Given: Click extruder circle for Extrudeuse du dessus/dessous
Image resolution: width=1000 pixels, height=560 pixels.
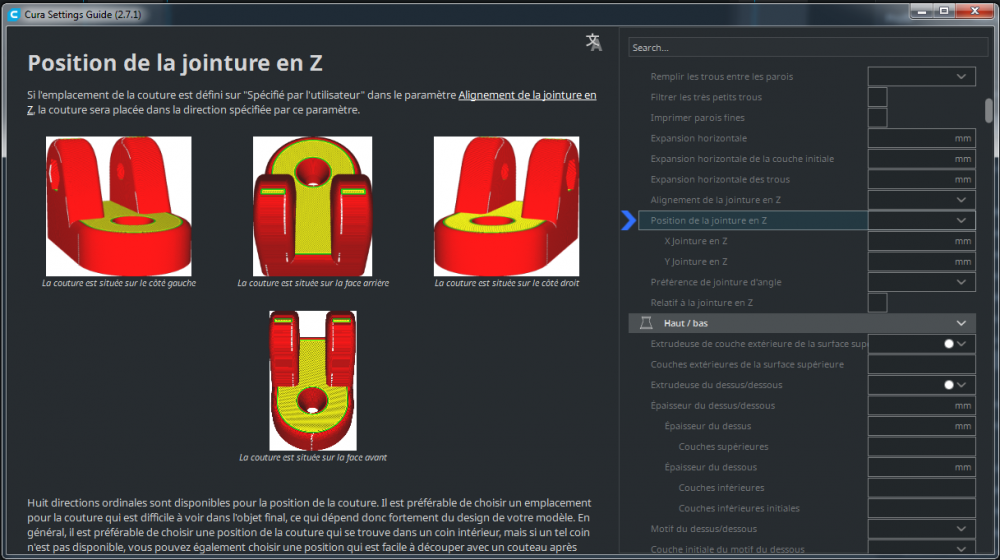Looking at the screenshot, I should pos(949,385).
